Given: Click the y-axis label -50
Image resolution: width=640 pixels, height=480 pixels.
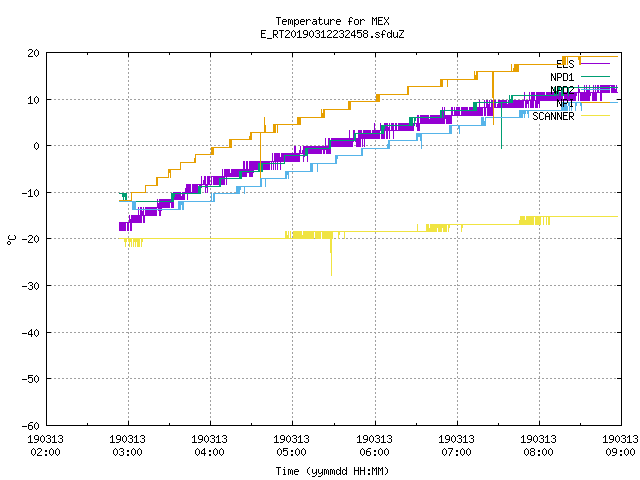Looking at the screenshot, I should pos(31,379).
